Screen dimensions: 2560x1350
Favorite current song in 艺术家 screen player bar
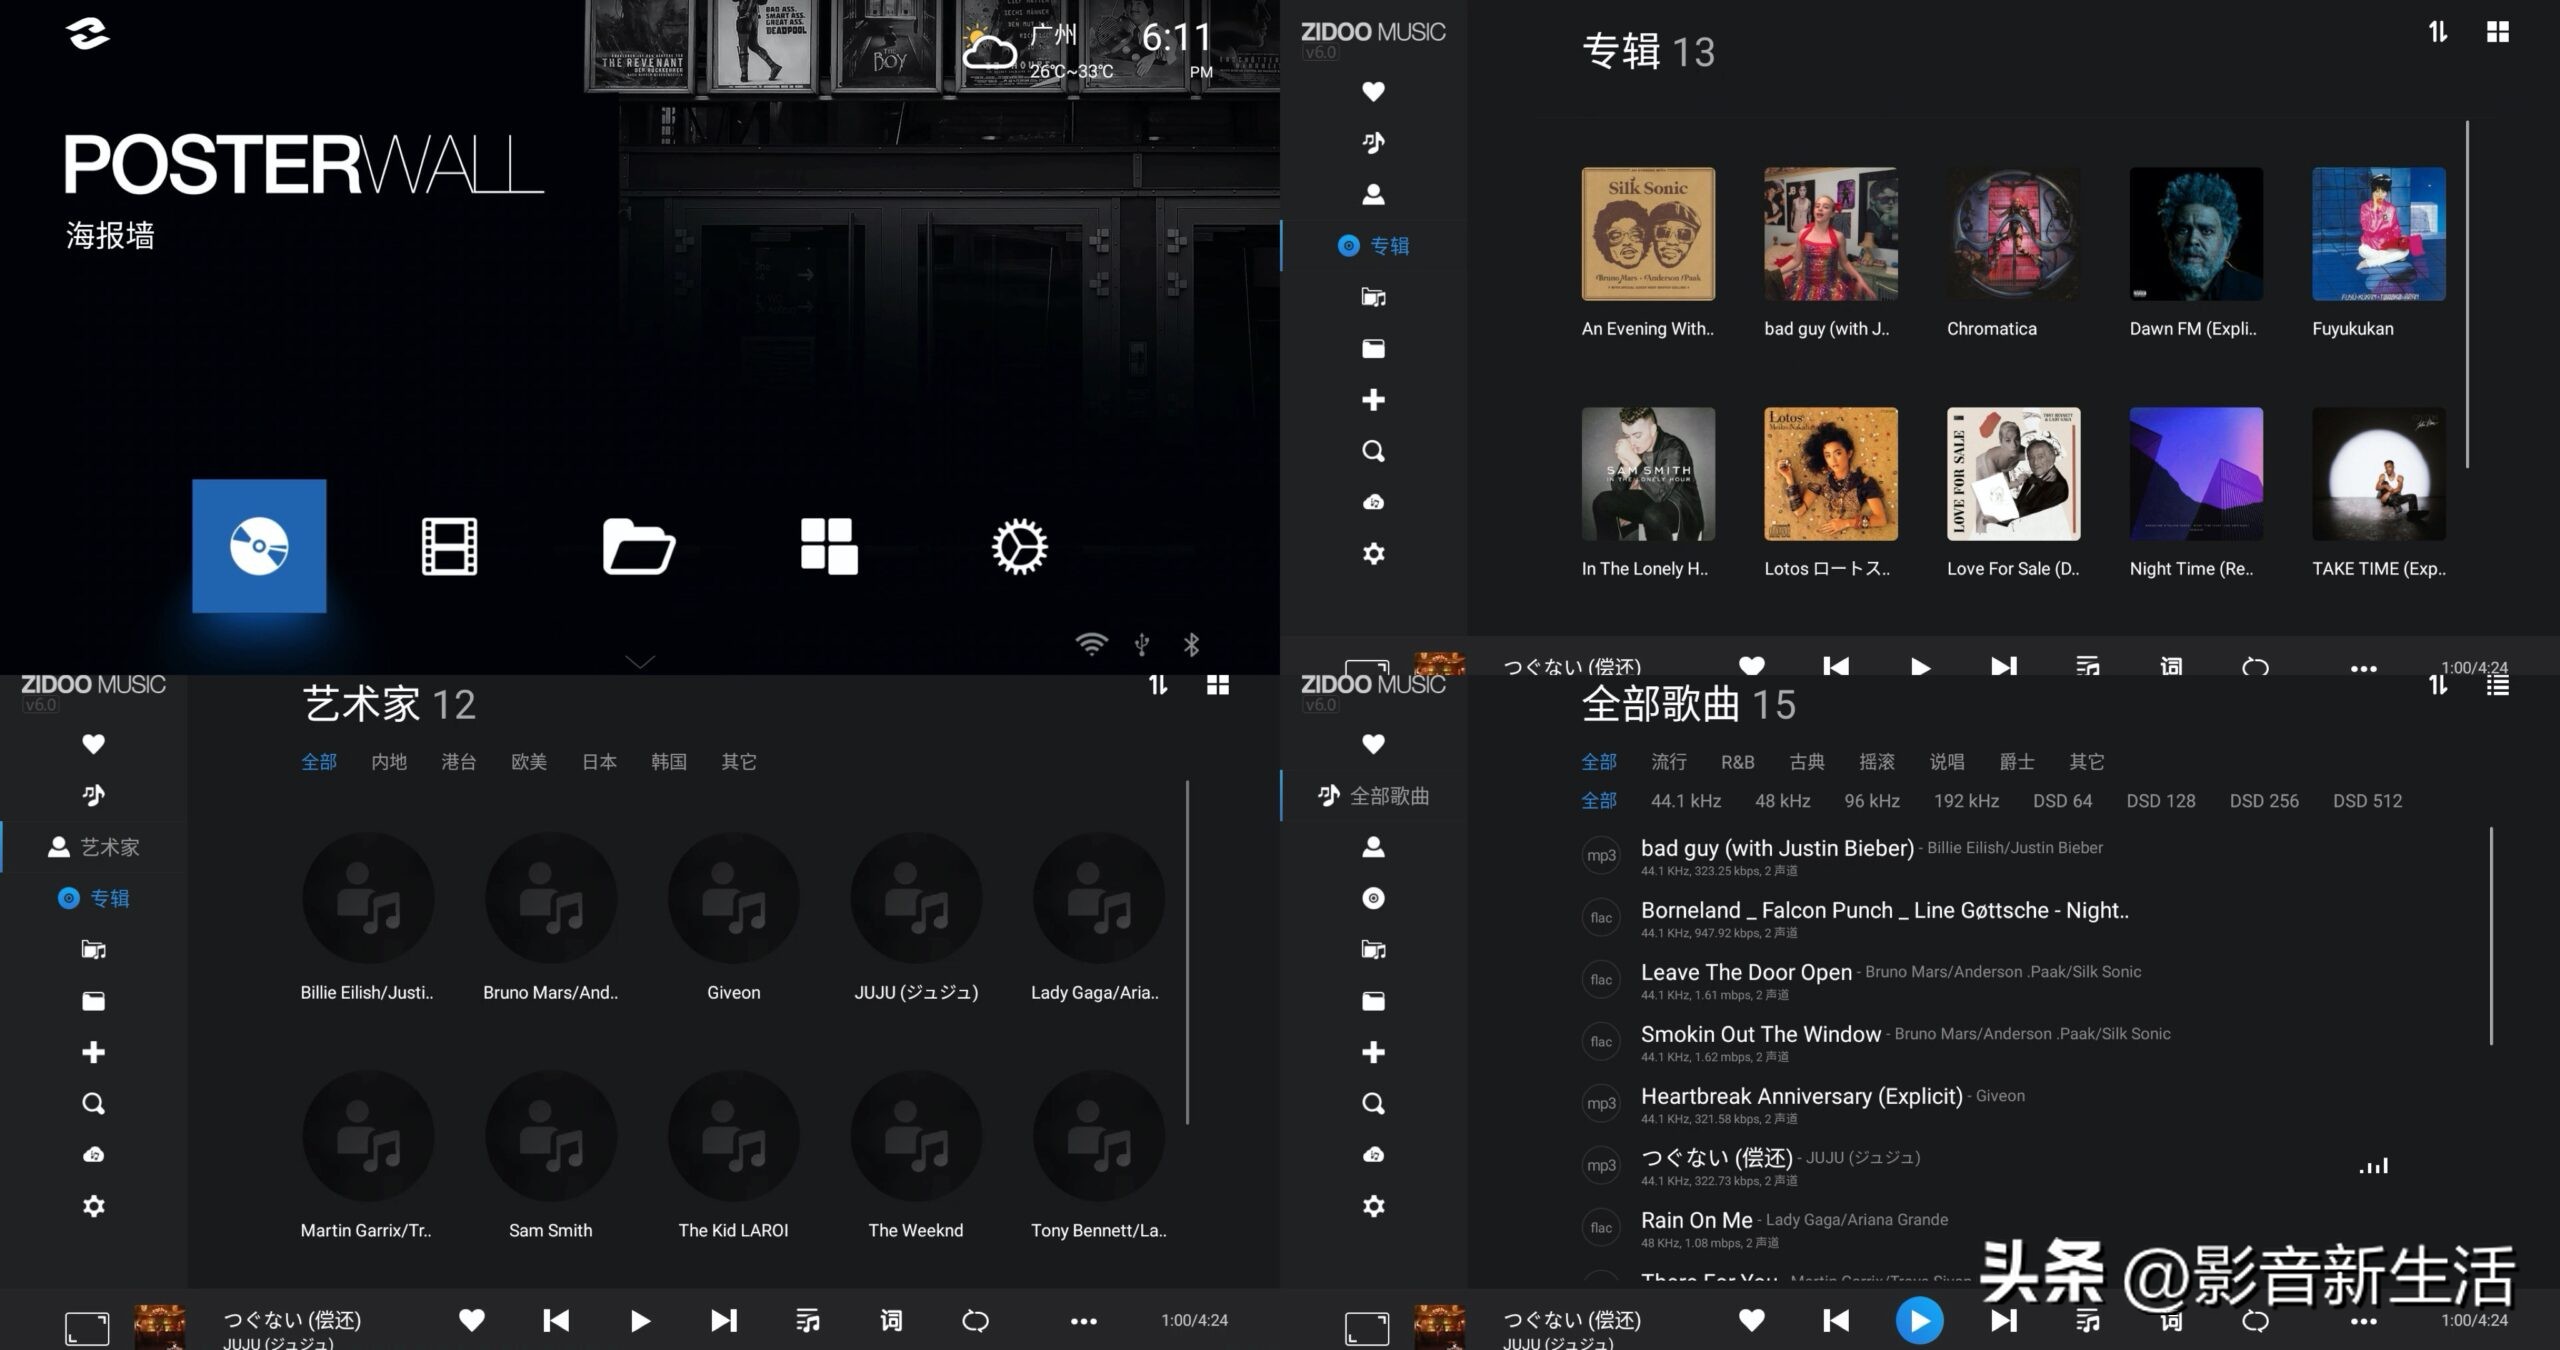[x=472, y=1321]
